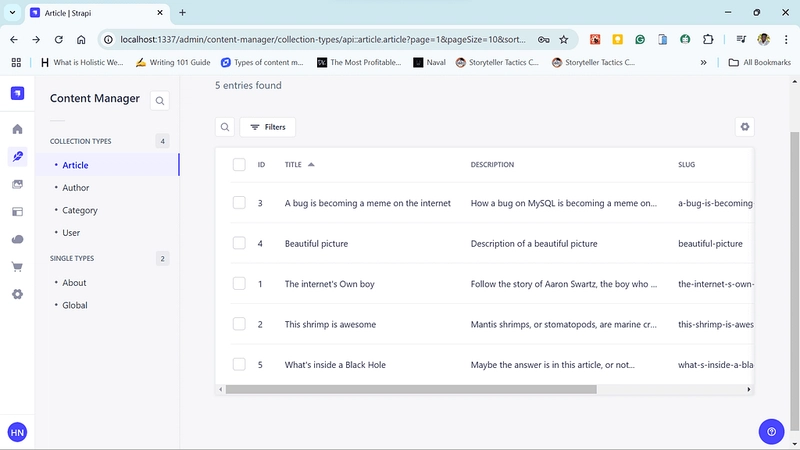Image resolution: width=800 pixels, height=450 pixels.
Task: Open Naval bookmark
Action: tap(430, 62)
